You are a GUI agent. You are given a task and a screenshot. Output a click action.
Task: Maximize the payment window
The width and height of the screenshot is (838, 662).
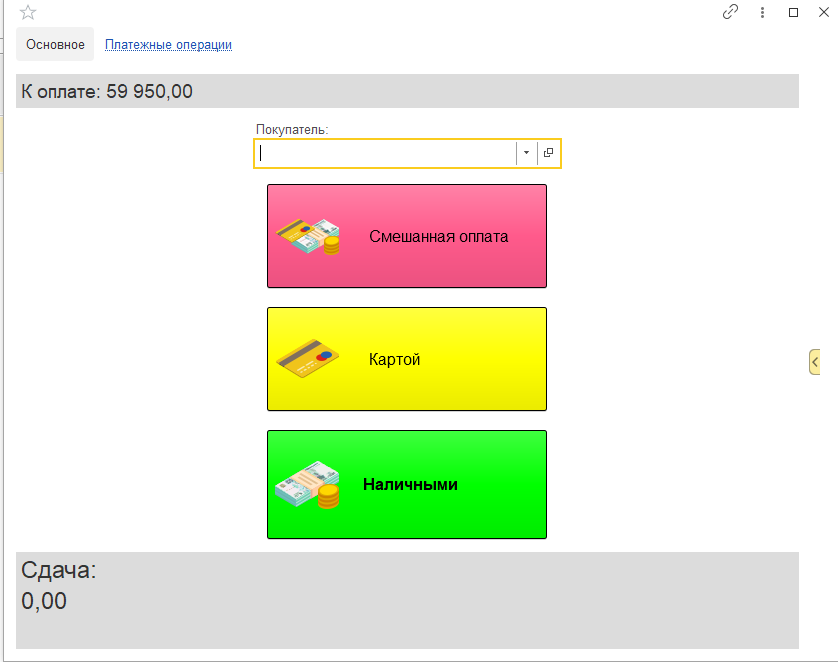click(793, 12)
